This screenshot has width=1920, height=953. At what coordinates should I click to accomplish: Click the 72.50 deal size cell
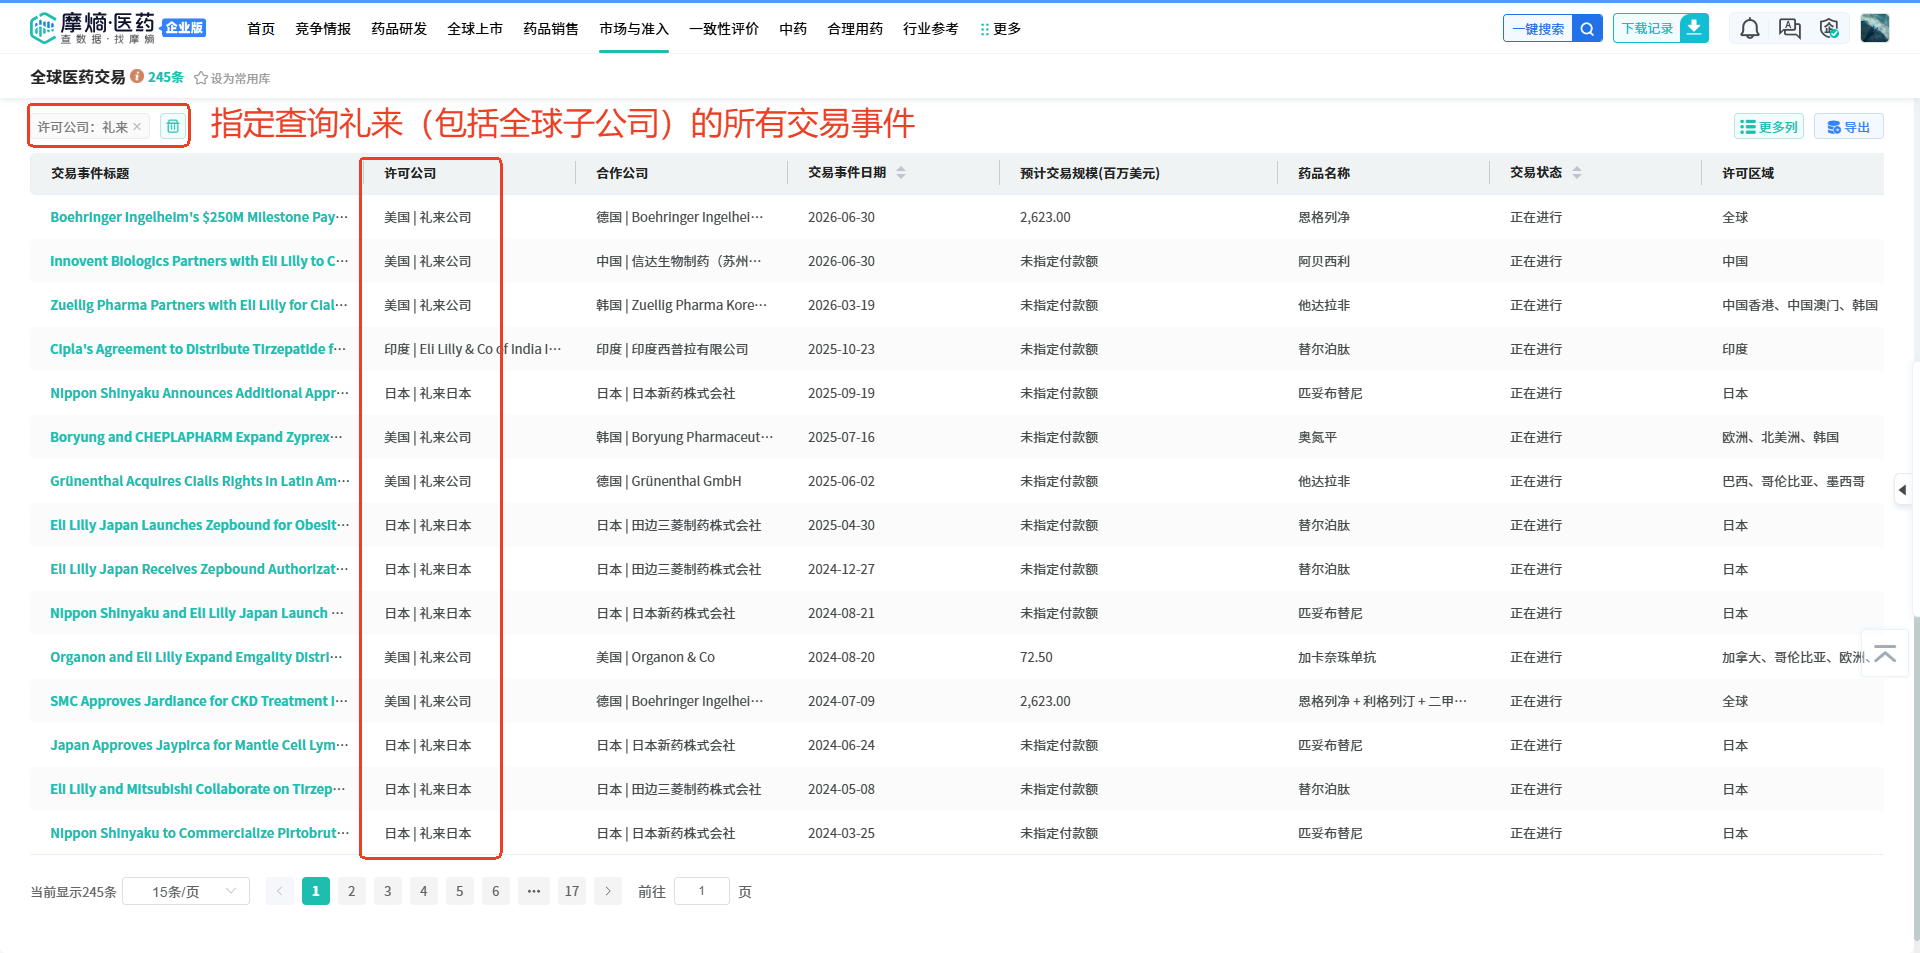(x=1036, y=657)
